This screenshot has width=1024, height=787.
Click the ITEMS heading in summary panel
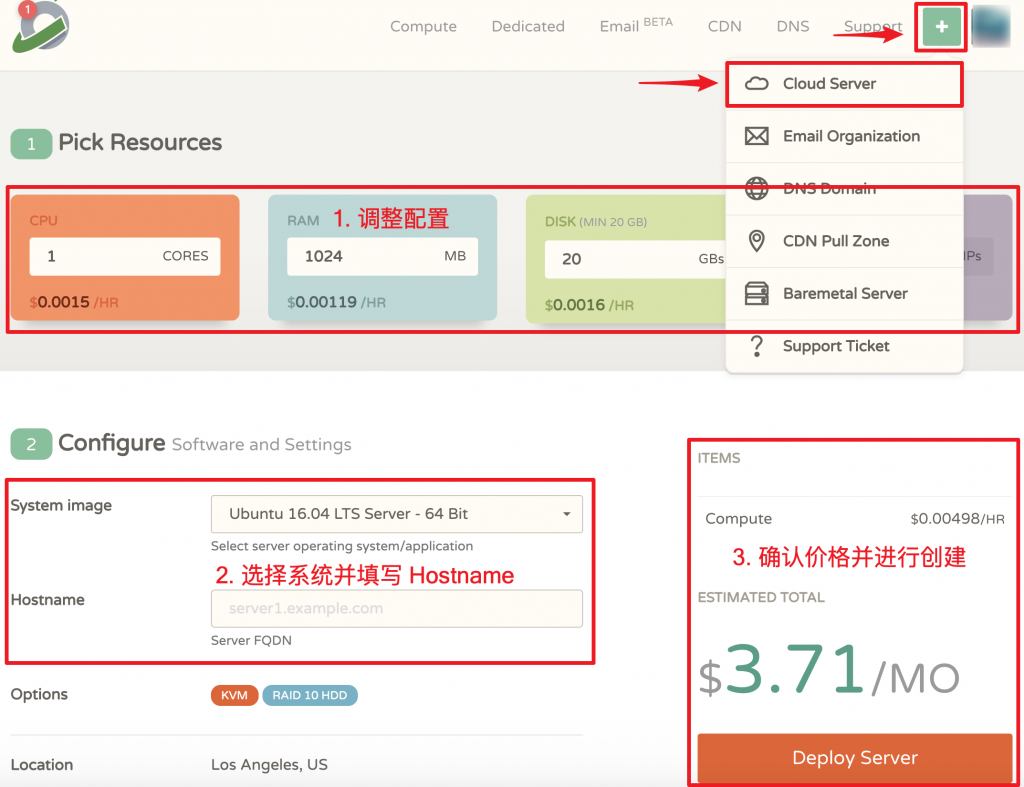click(718, 458)
